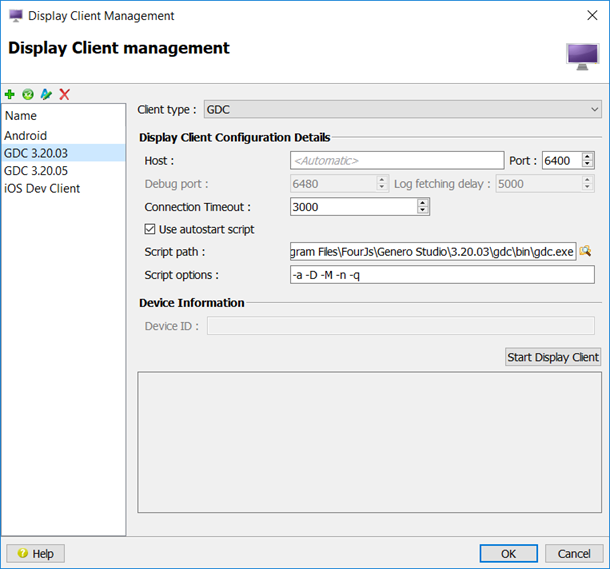Click the red X delete client icon
Screen dimensions: 610x569
(x=65, y=94)
